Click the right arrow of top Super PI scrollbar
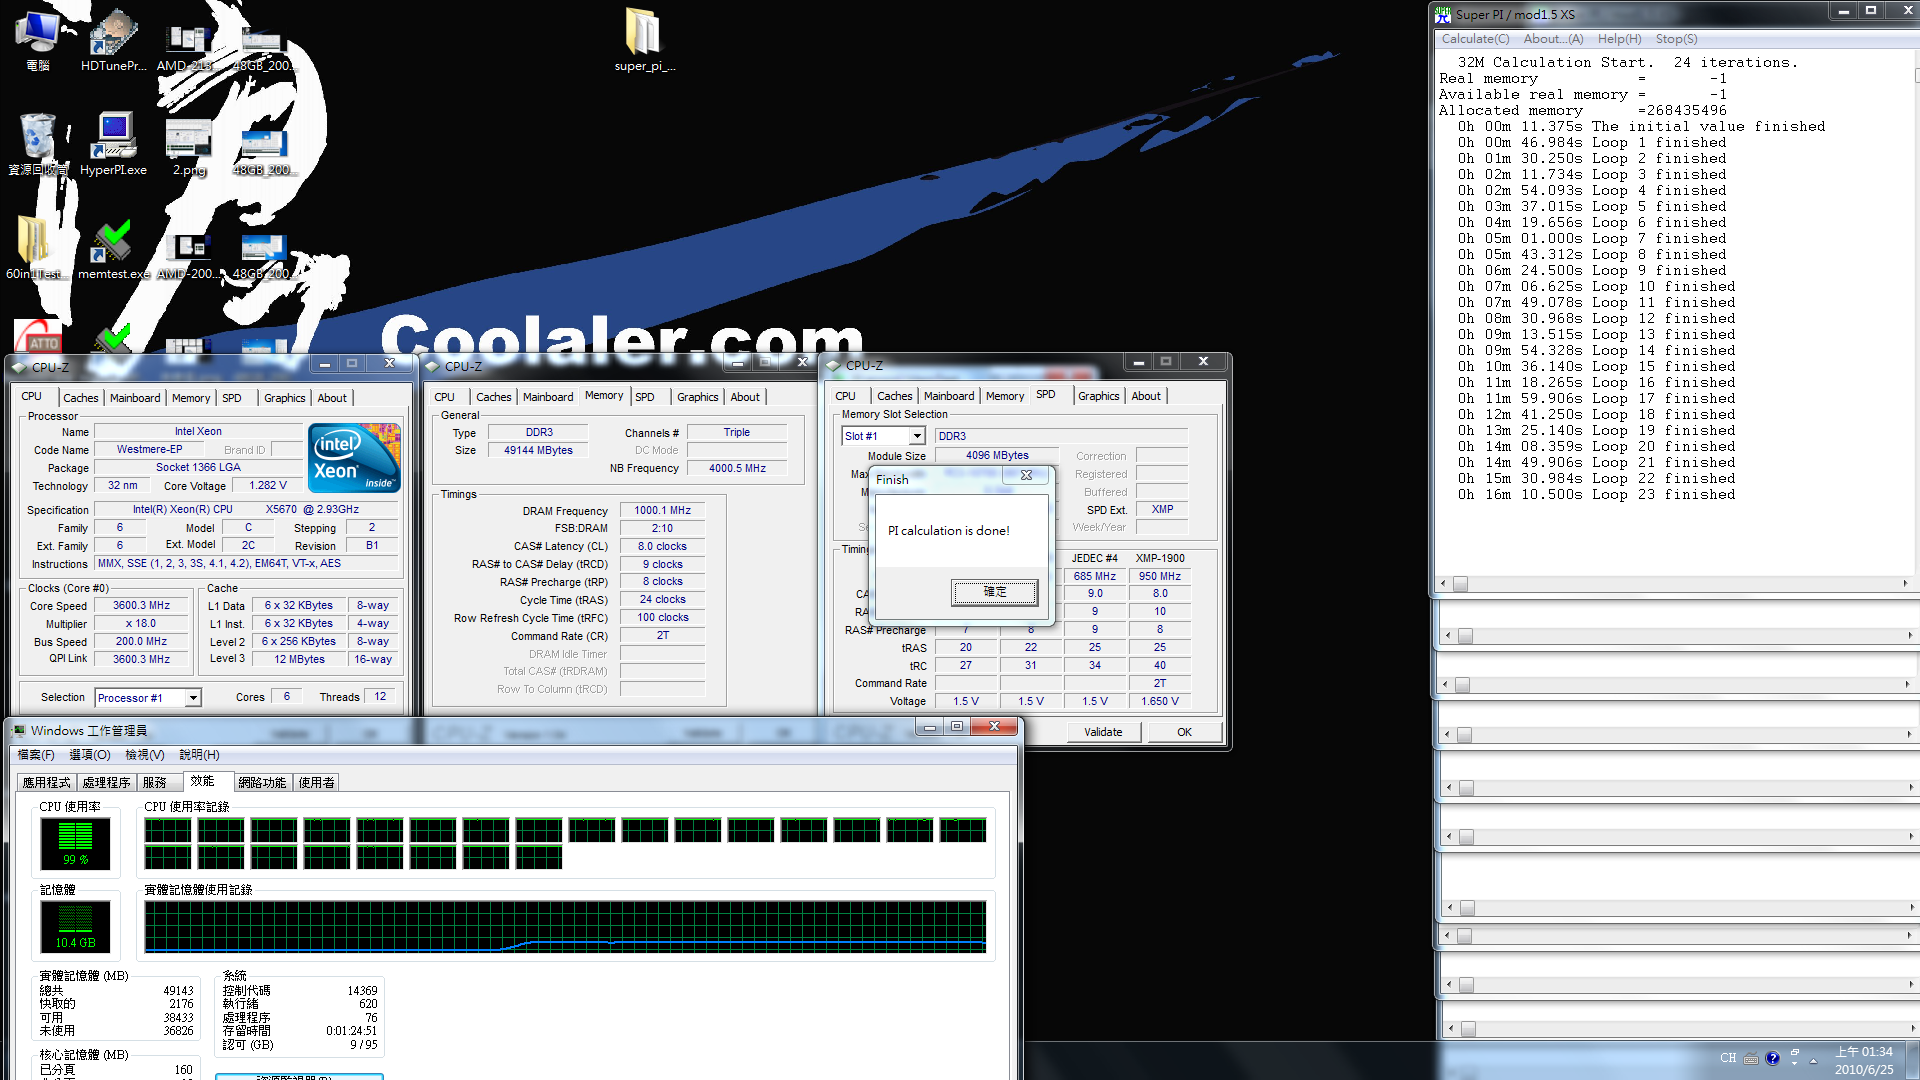1920x1080 pixels. coord(1905,584)
